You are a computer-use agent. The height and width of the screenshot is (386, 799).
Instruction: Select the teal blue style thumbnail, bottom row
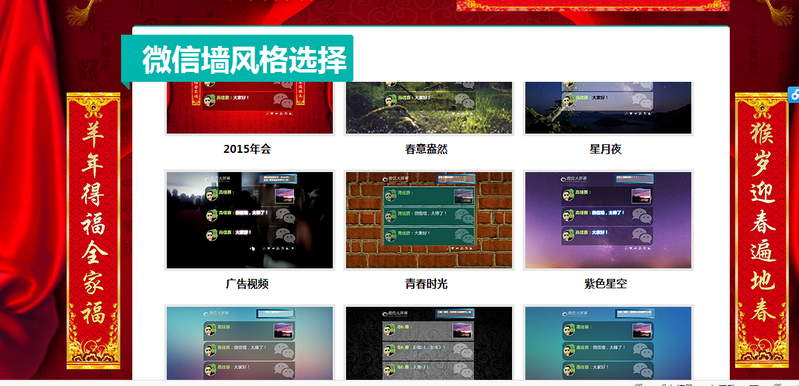608,342
